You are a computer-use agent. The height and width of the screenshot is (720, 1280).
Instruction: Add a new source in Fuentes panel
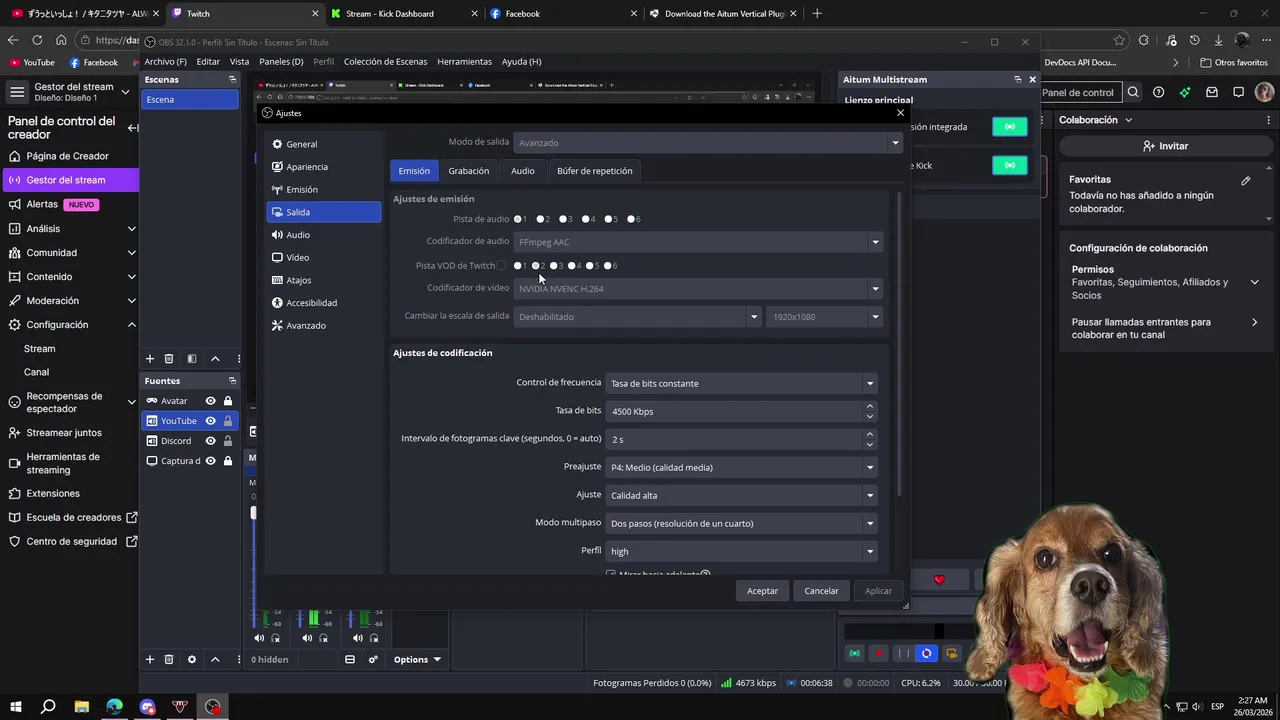click(x=150, y=659)
